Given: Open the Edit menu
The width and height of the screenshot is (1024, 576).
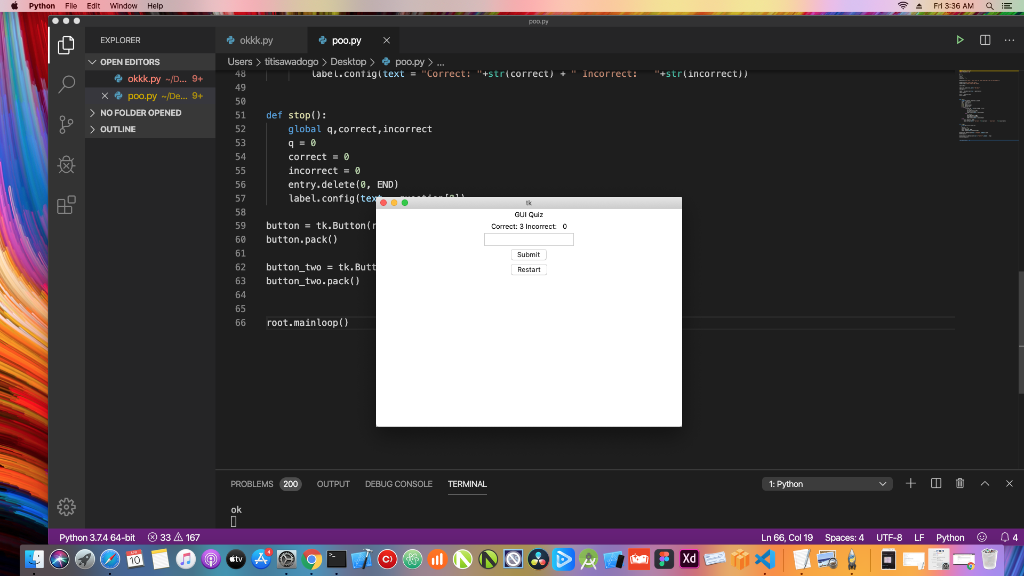Looking at the screenshot, I should [x=93, y=6].
